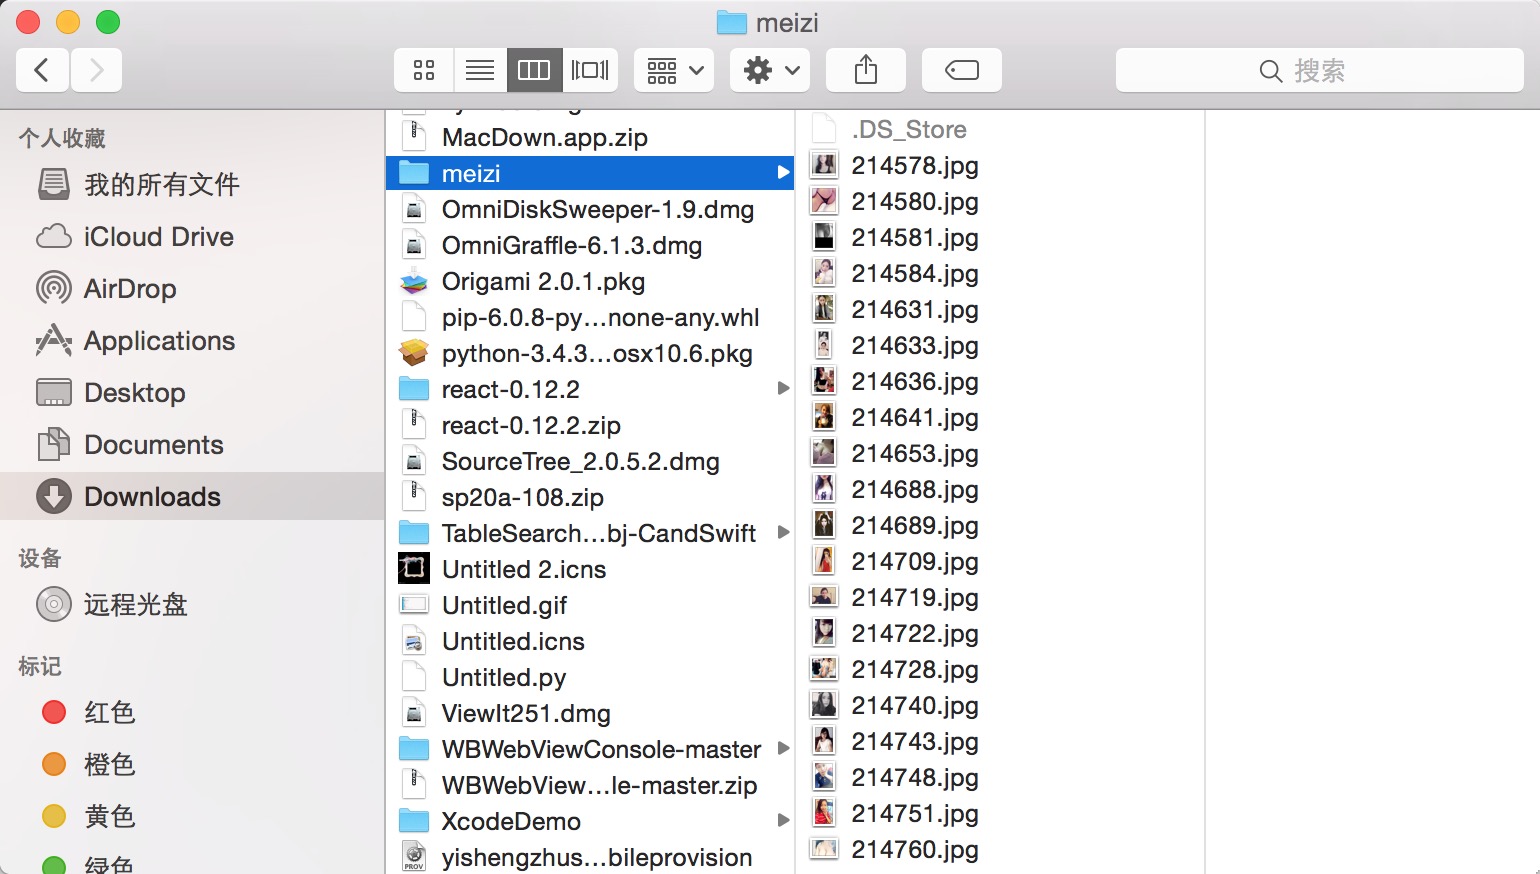Switch to list view

pos(480,70)
